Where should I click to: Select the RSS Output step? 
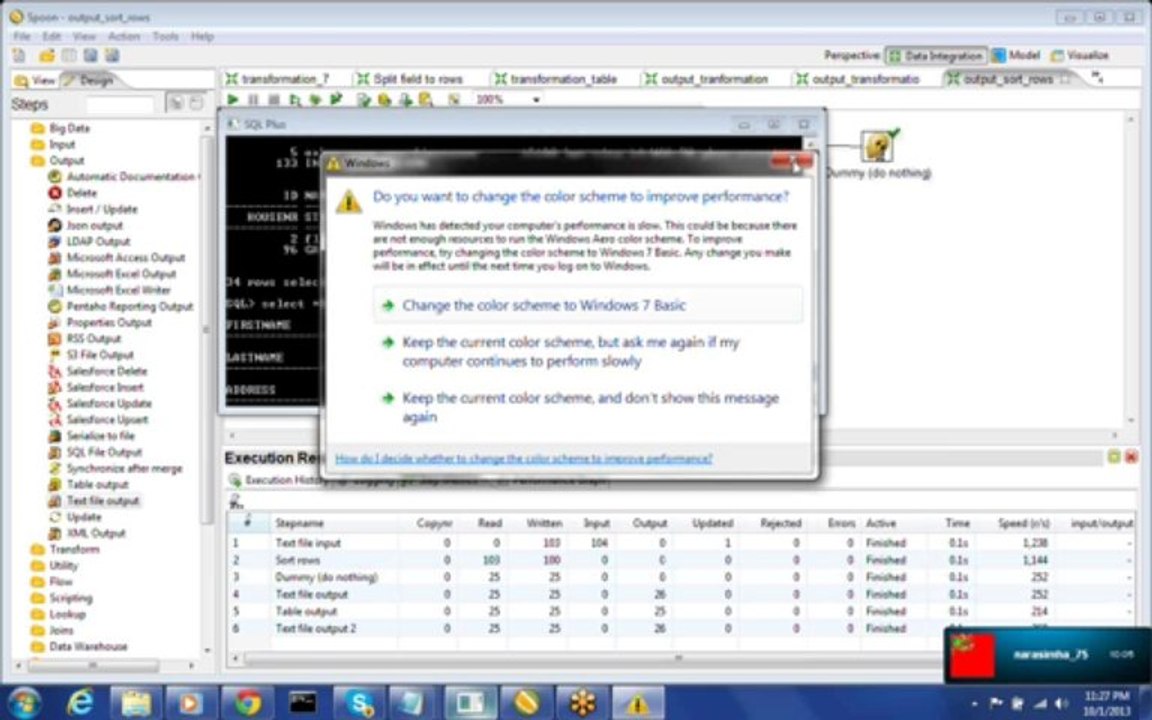(93, 338)
